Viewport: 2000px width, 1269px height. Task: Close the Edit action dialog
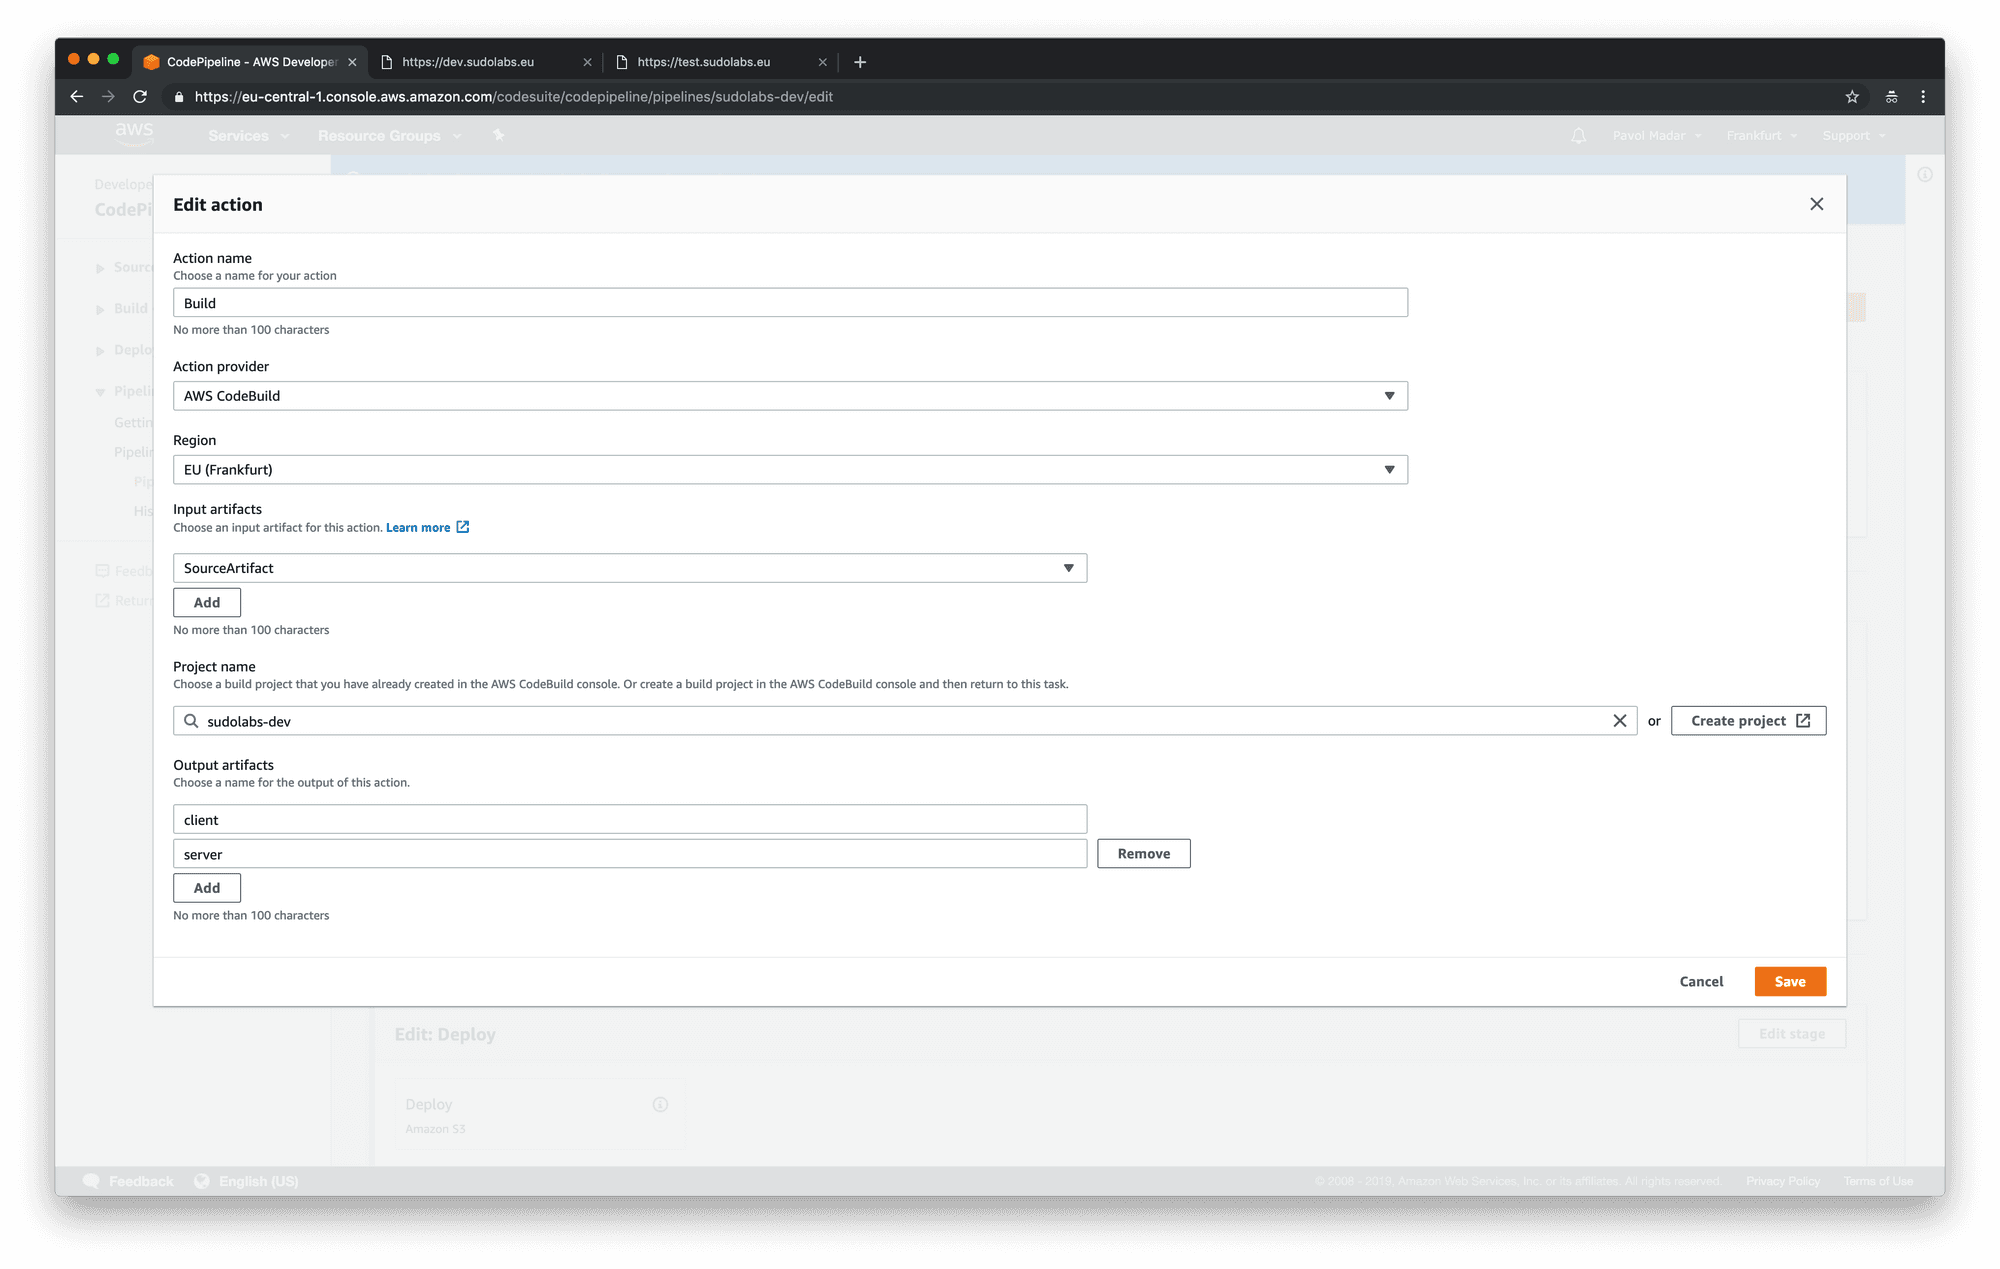1816,204
